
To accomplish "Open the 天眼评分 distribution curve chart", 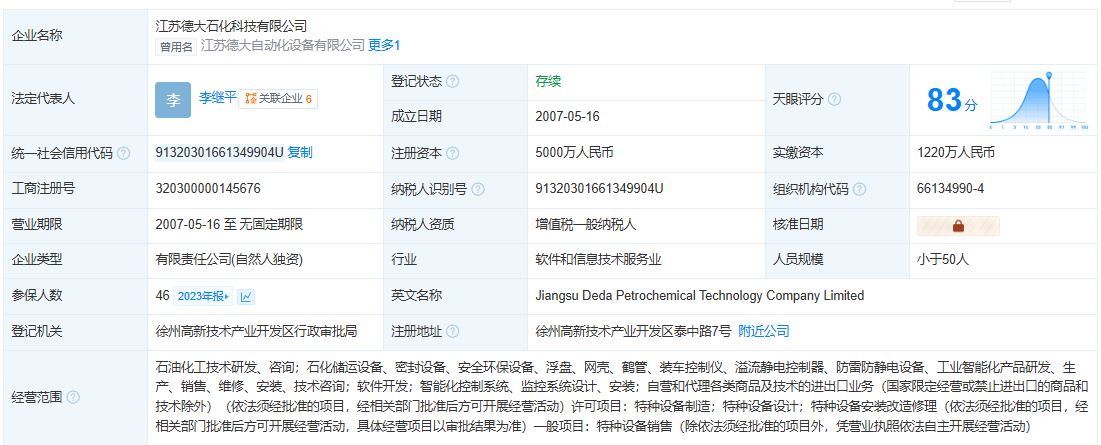I will pos(1039,100).
